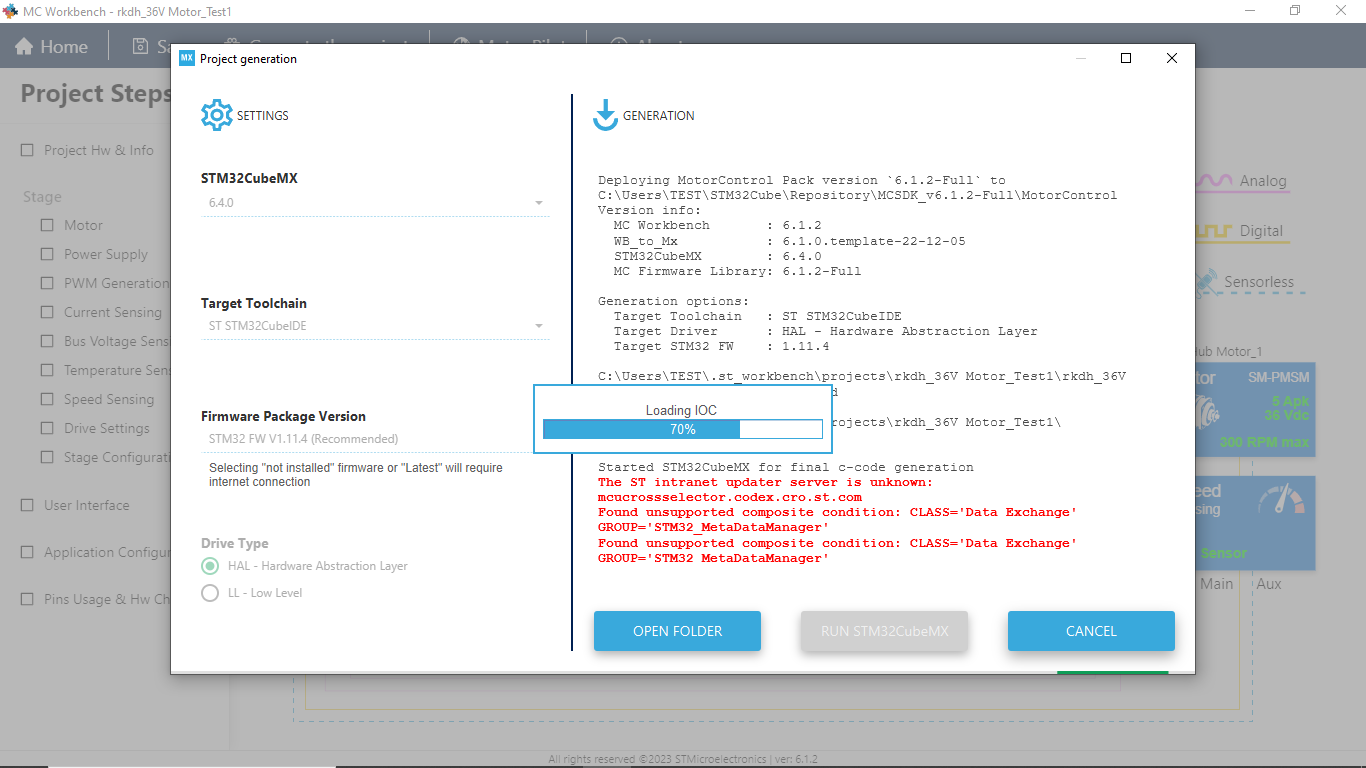1366x768 pixels.
Task: Open the Target Toolchain dropdown
Action: pyautogui.click(x=538, y=325)
